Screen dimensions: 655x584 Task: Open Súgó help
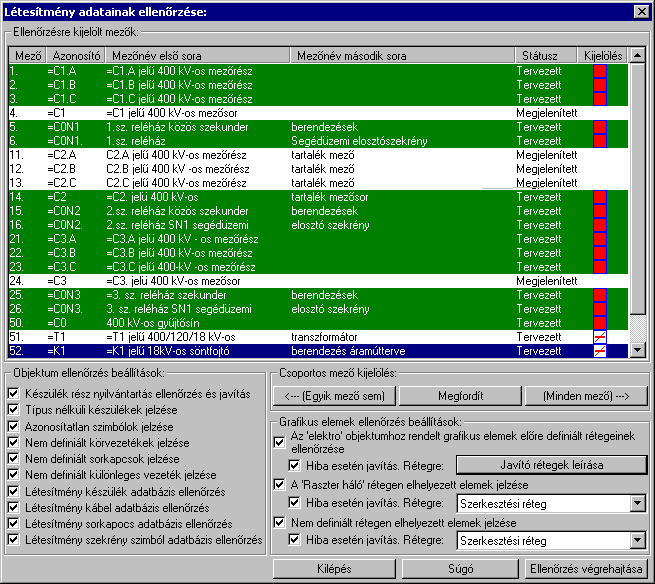coord(460,569)
